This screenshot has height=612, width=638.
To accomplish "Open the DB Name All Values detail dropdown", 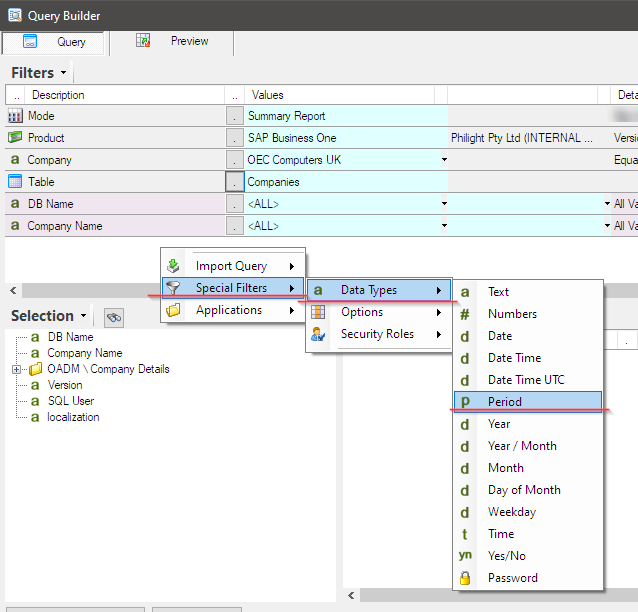I will [607, 203].
